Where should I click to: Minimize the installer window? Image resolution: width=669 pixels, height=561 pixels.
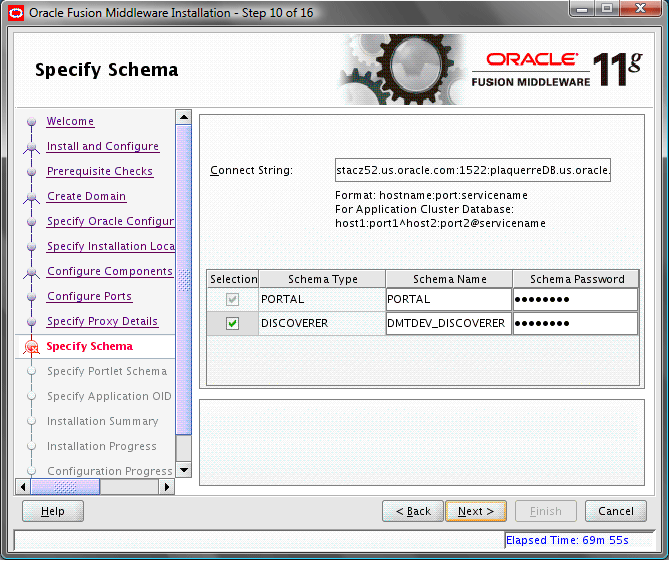[x=584, y=9]
